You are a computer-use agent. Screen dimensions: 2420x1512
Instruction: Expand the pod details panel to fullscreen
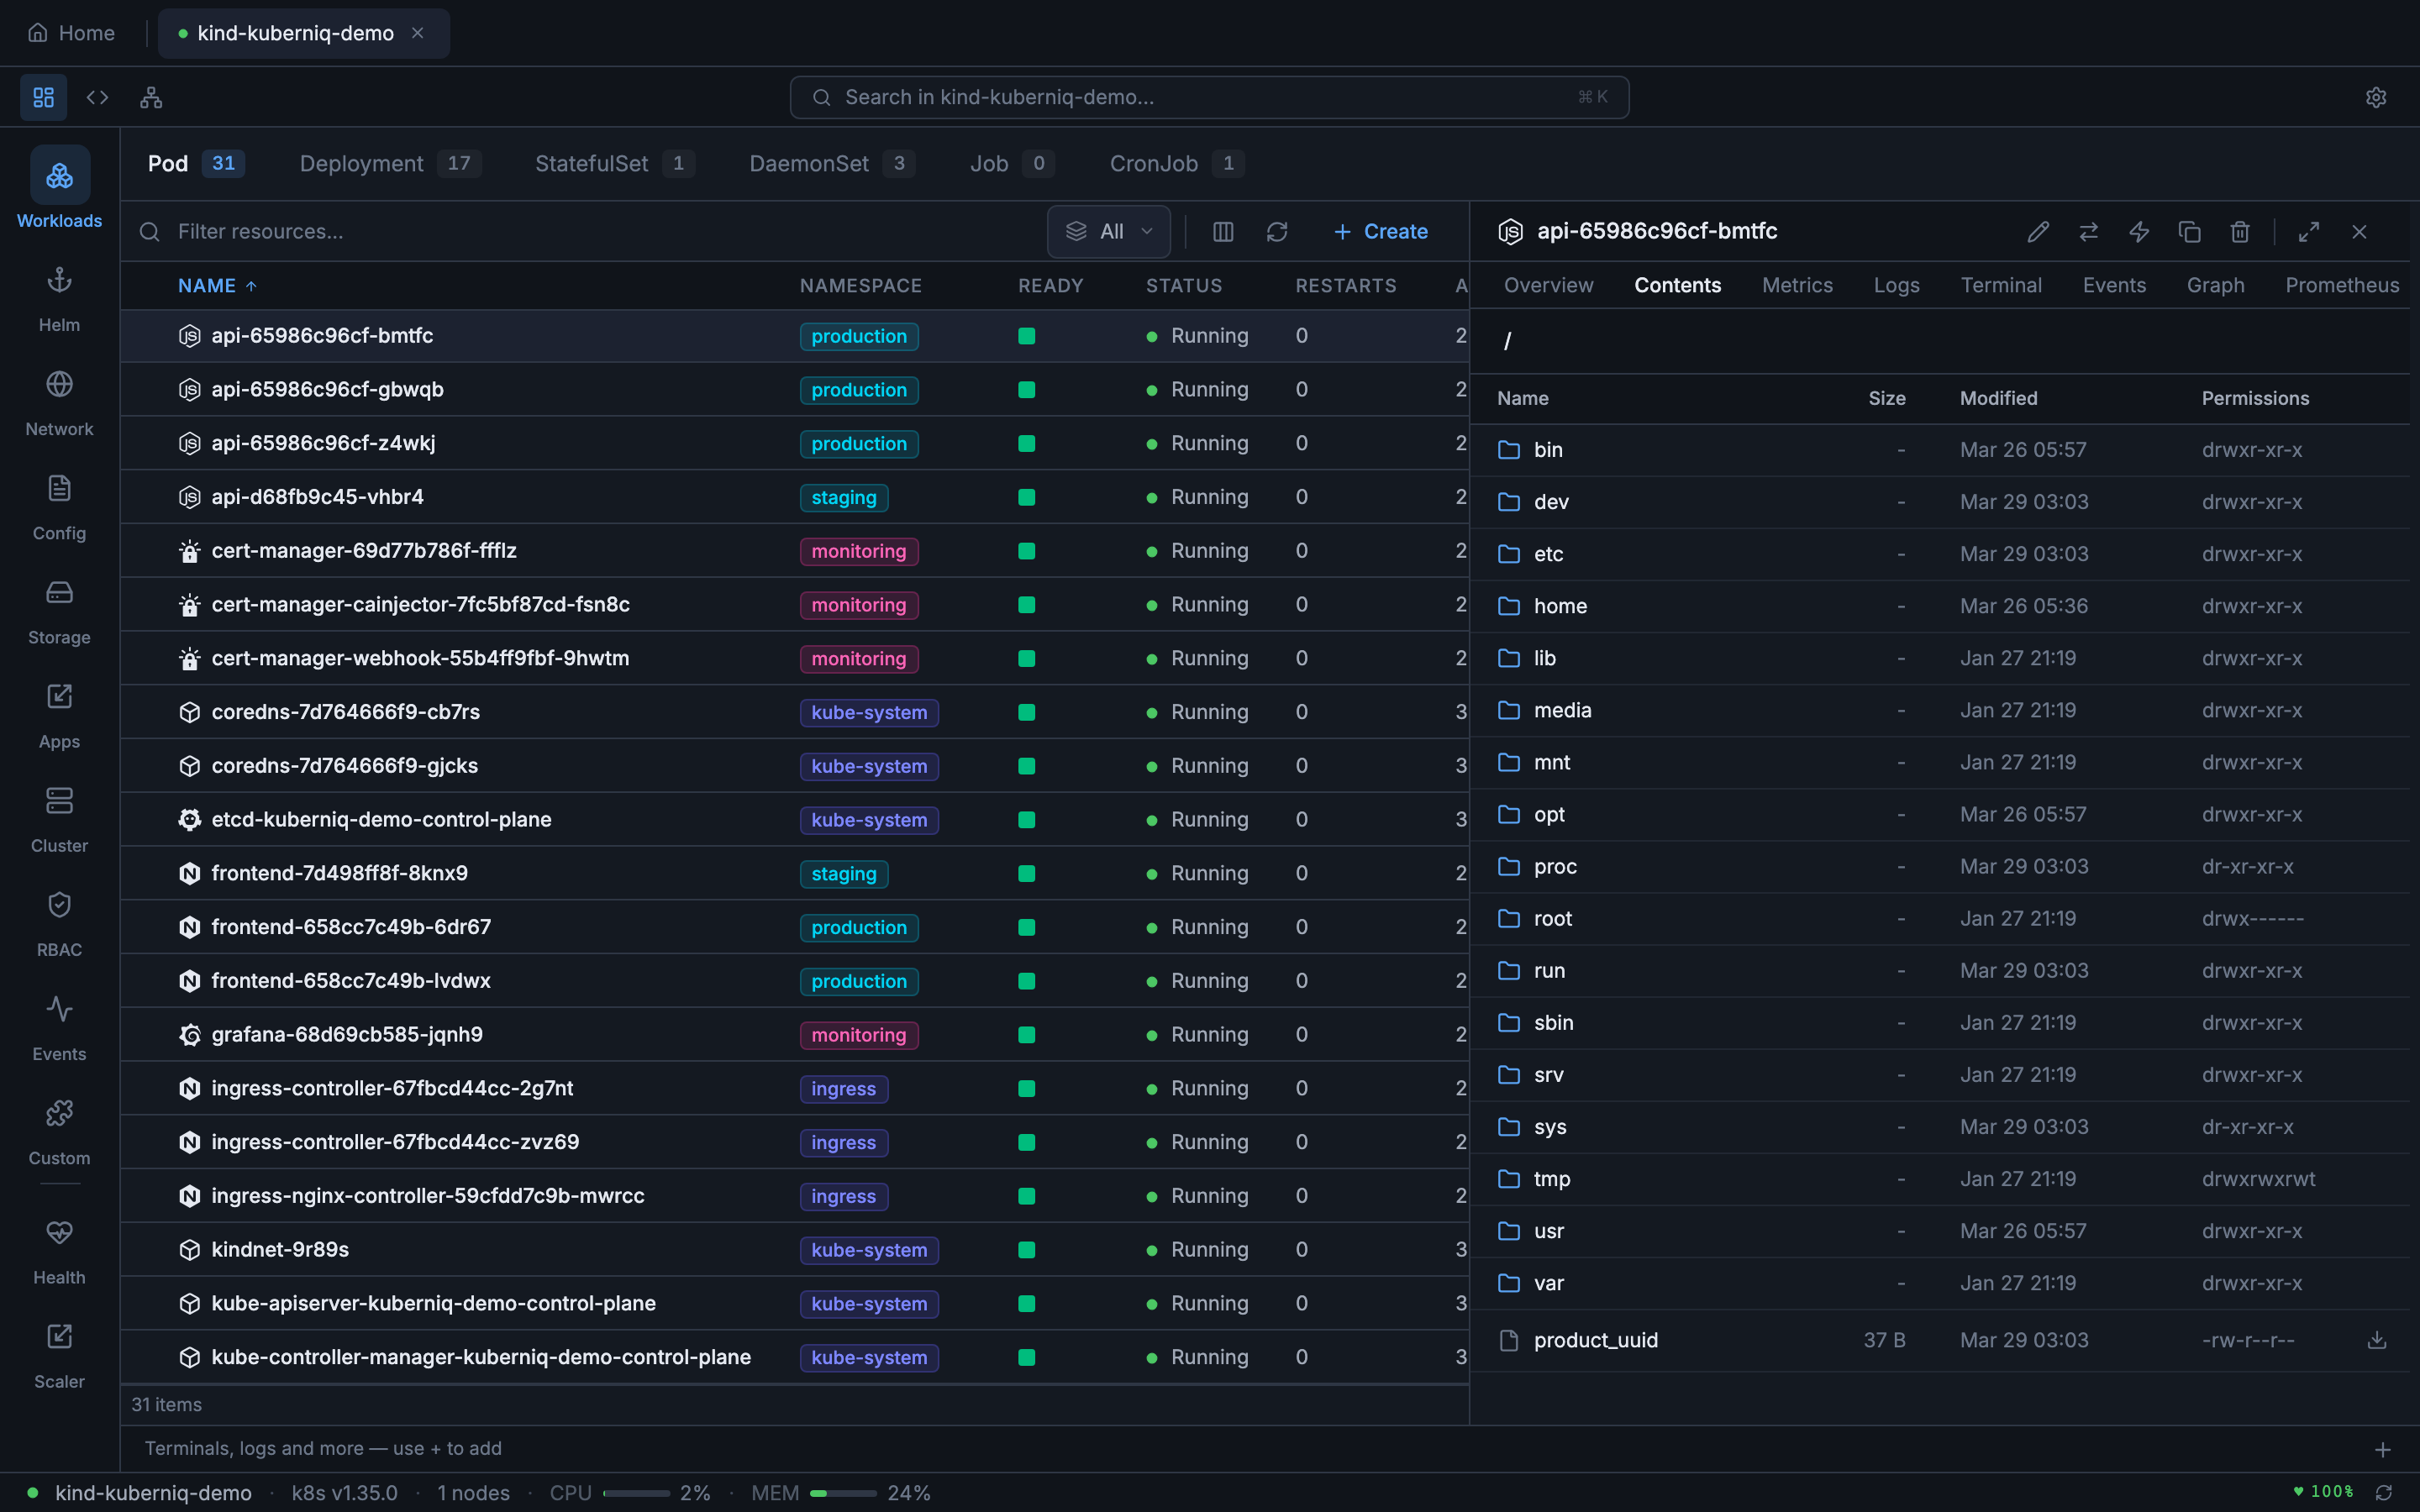tap(2308, 231)
